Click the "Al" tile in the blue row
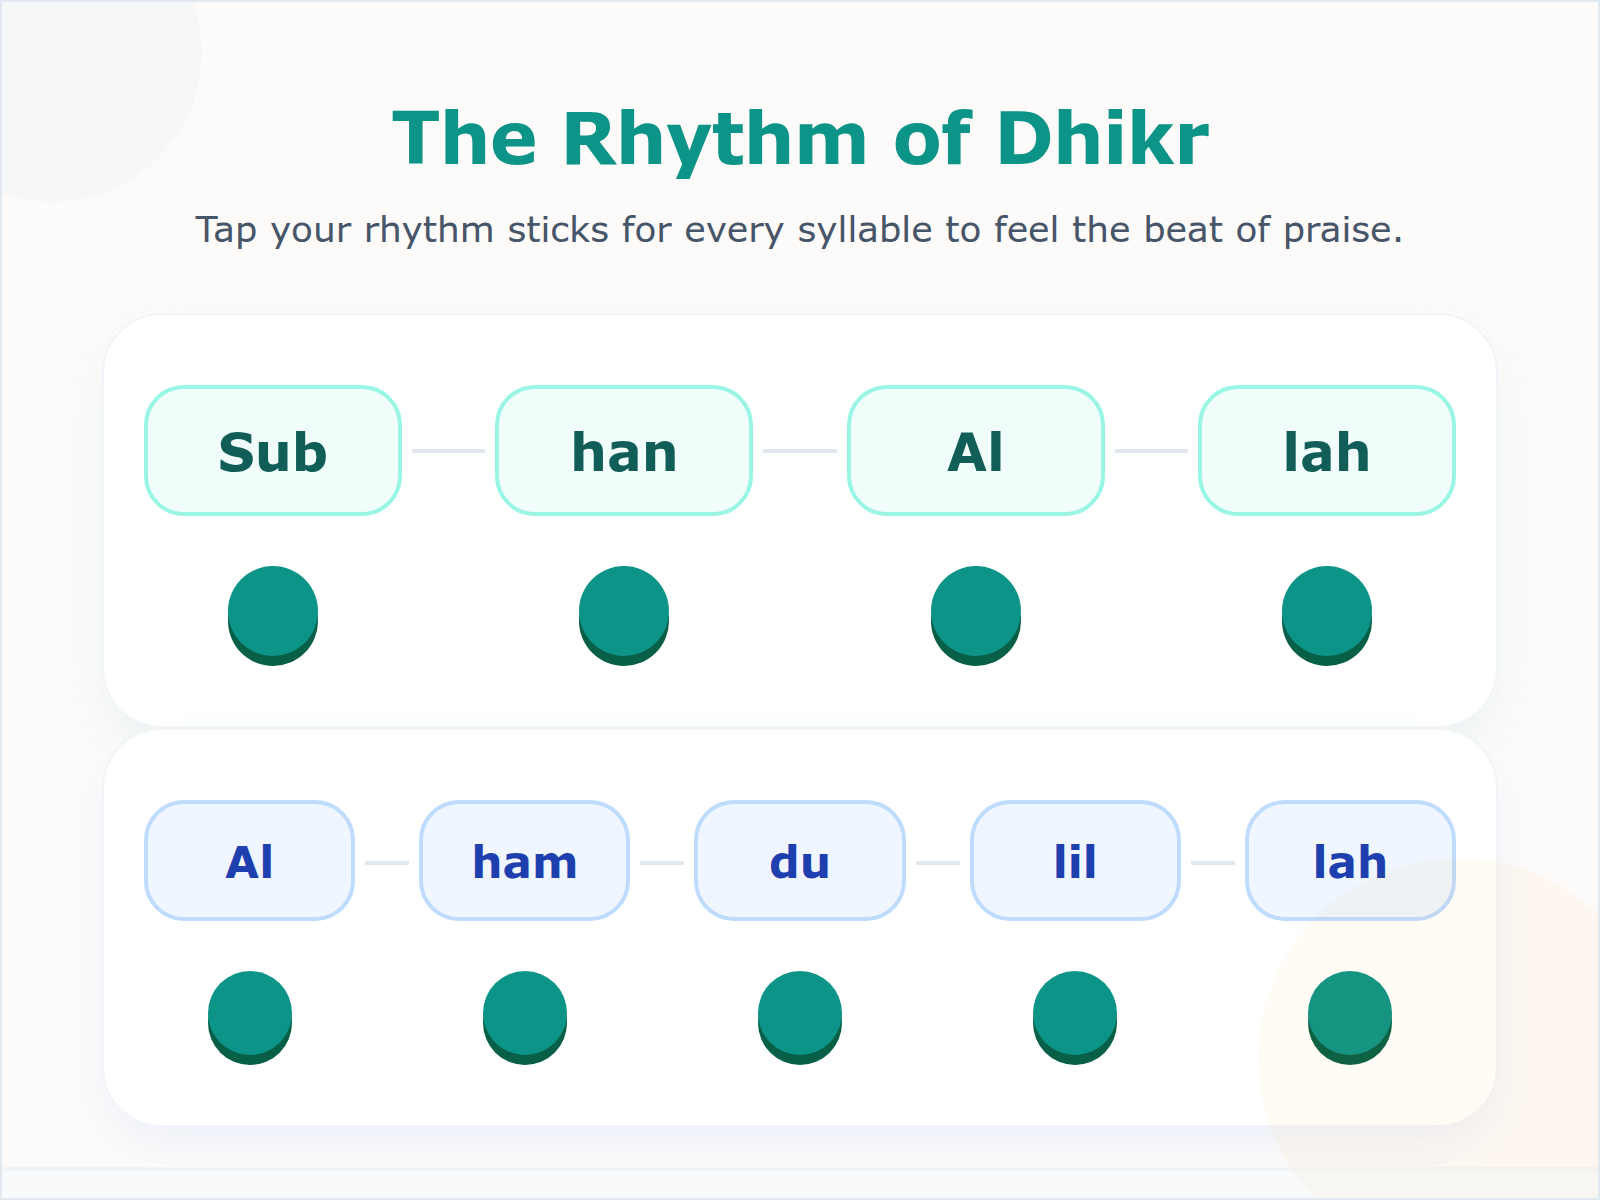Screen dimensions: 1600x1200 pos(249,860)
